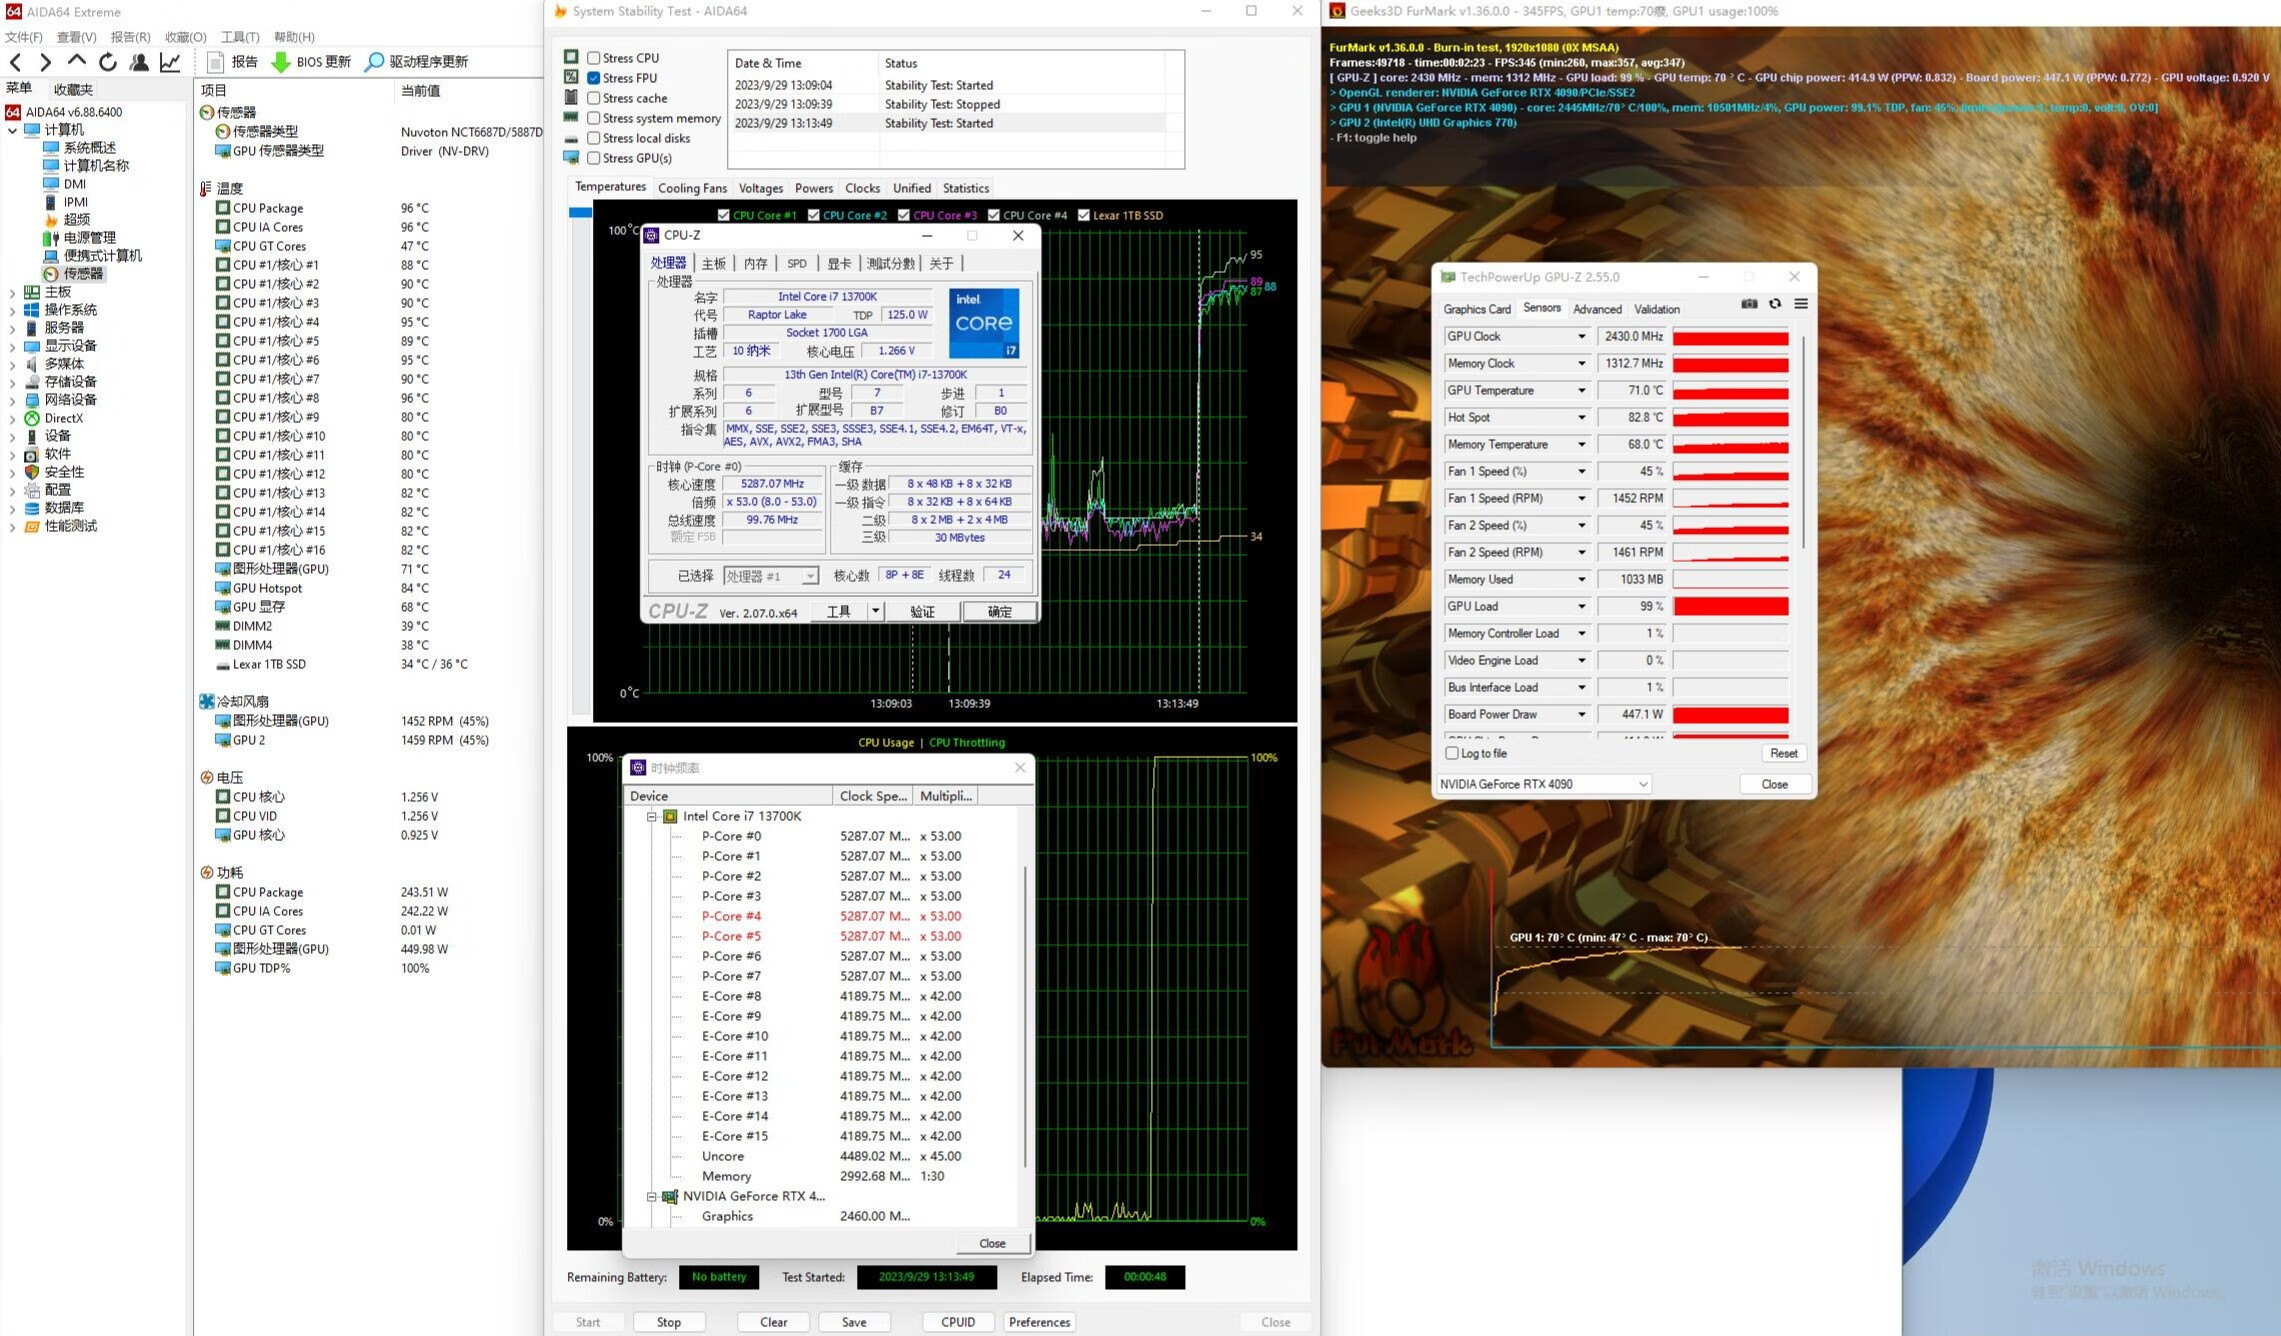
Task: Click GPU-Z refresh sensors icon
Action: (1775, 304)
